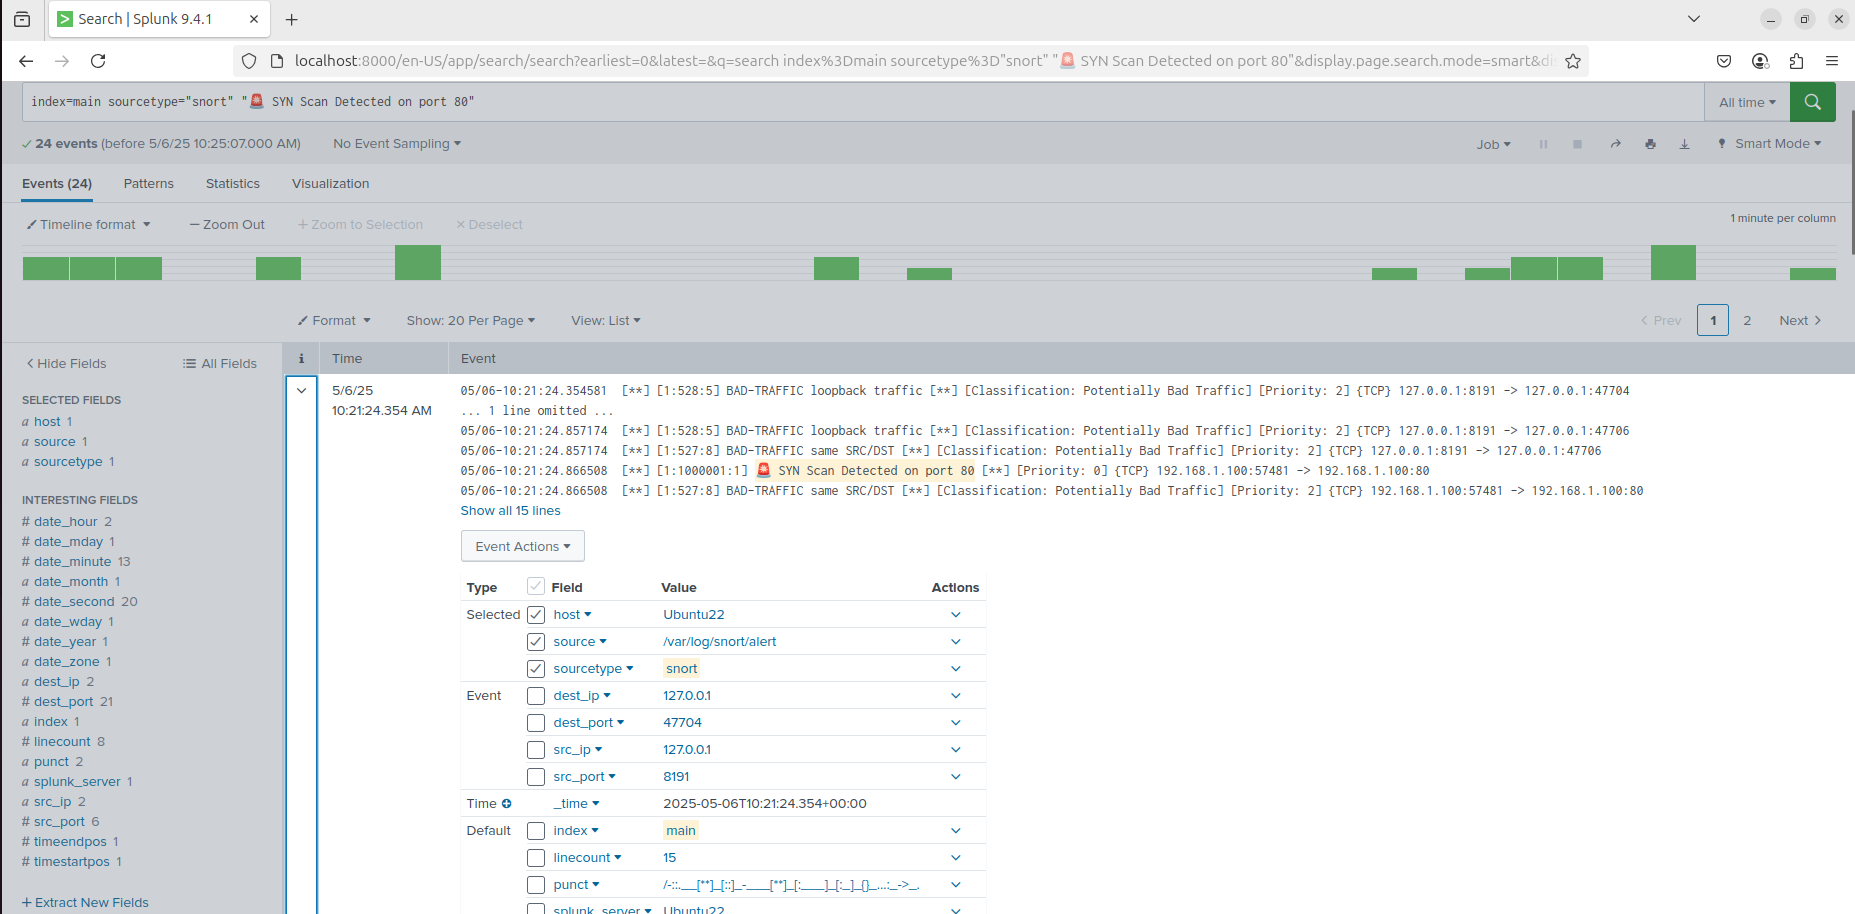Open actions arrow for host row
The height and width of the screenshot is (914, 1855).
click(956, 615)
